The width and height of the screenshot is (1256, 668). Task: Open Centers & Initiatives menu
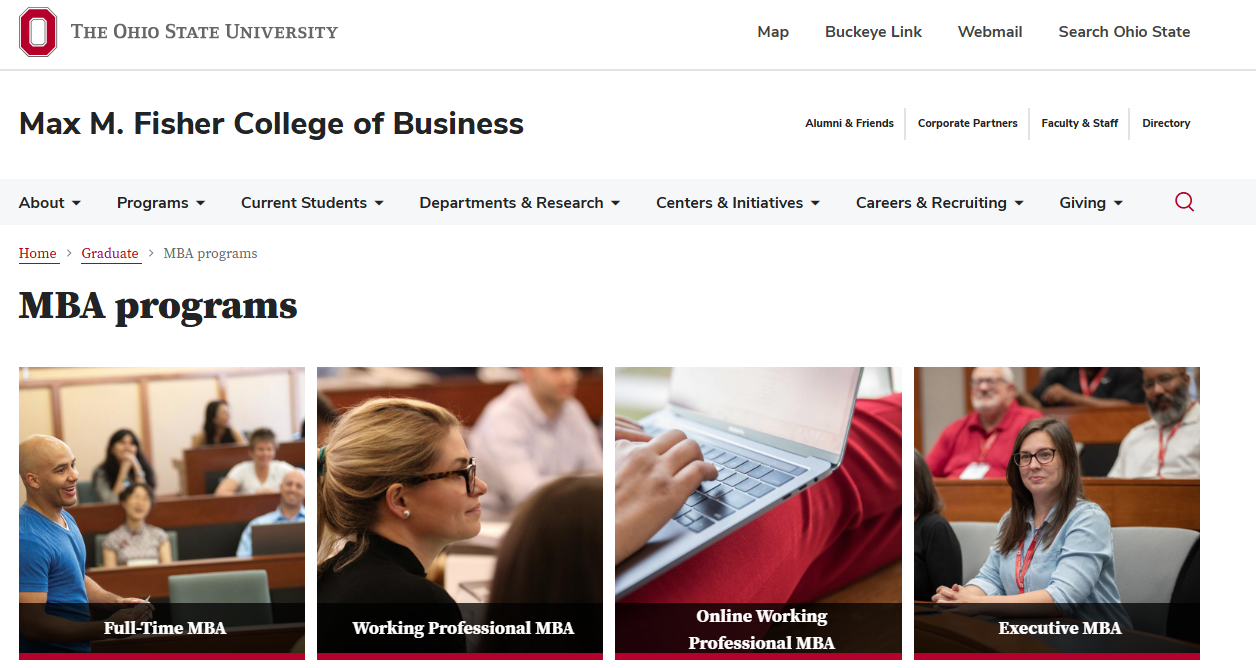tap(737, 203)
